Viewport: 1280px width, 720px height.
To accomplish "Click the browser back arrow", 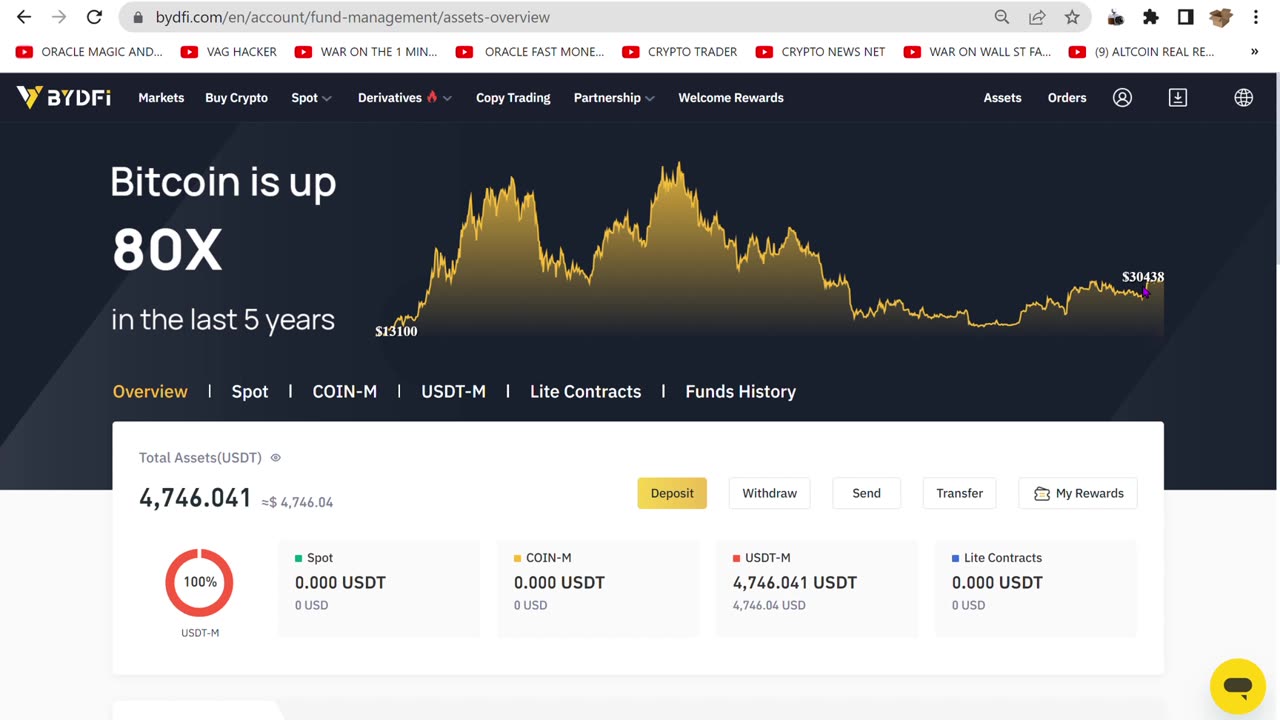I will [x=24, y=17].
